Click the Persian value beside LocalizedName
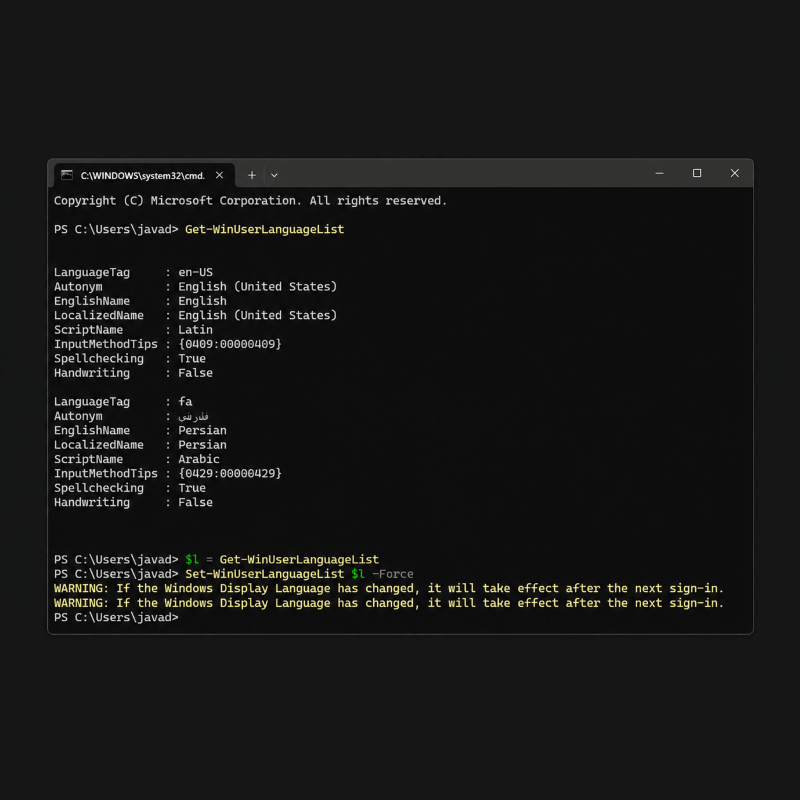The height and width of the screenshot is (800, 800). 203,444
